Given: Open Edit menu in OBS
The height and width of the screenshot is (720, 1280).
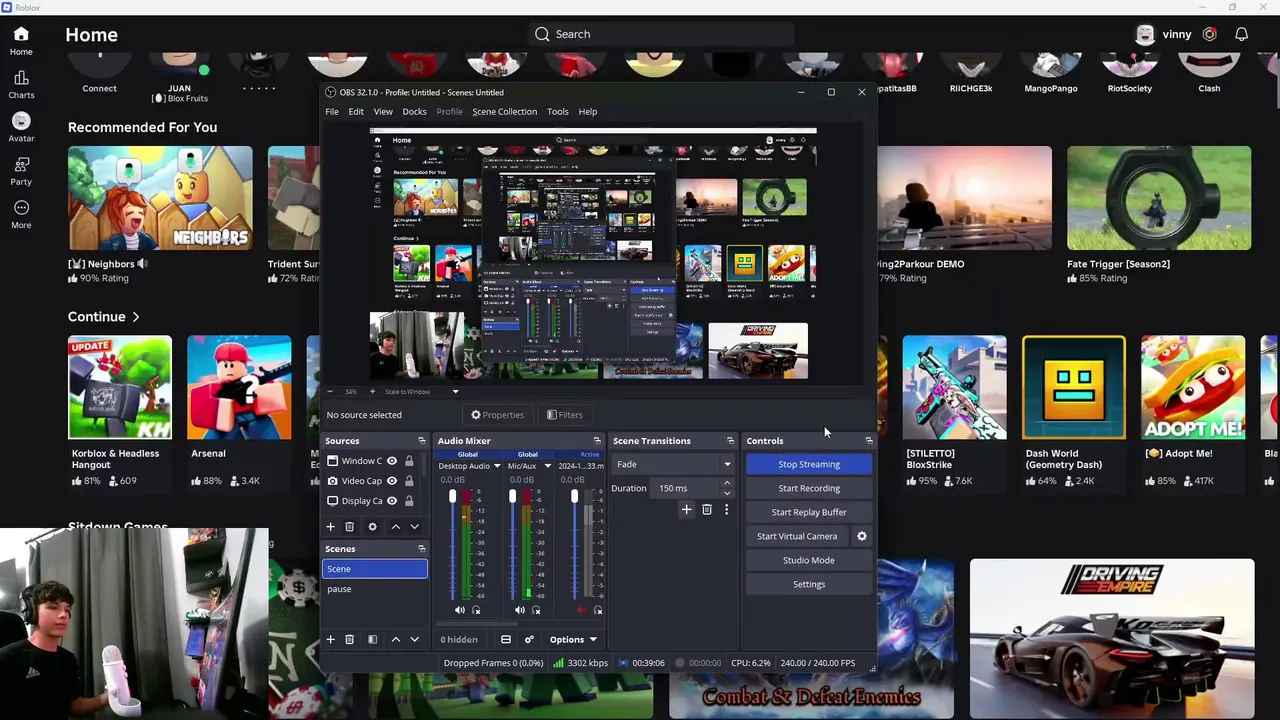Looking at the screenshot, I should 356,112.
